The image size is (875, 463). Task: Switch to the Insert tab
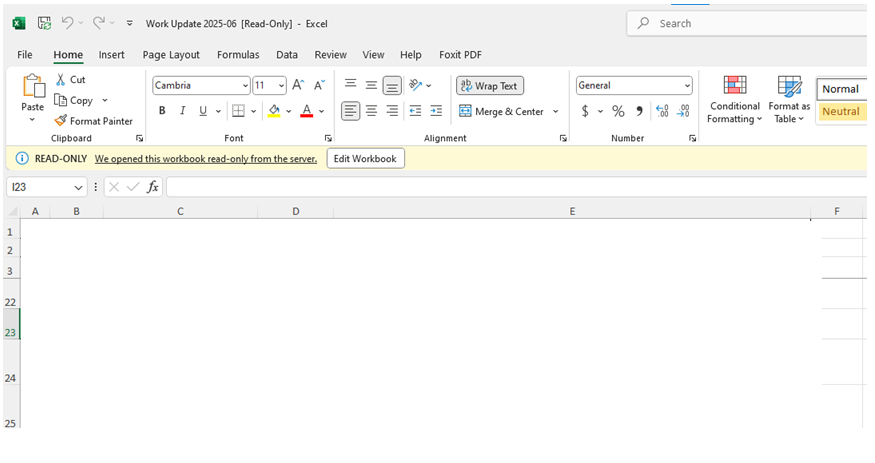coord(112,55)
